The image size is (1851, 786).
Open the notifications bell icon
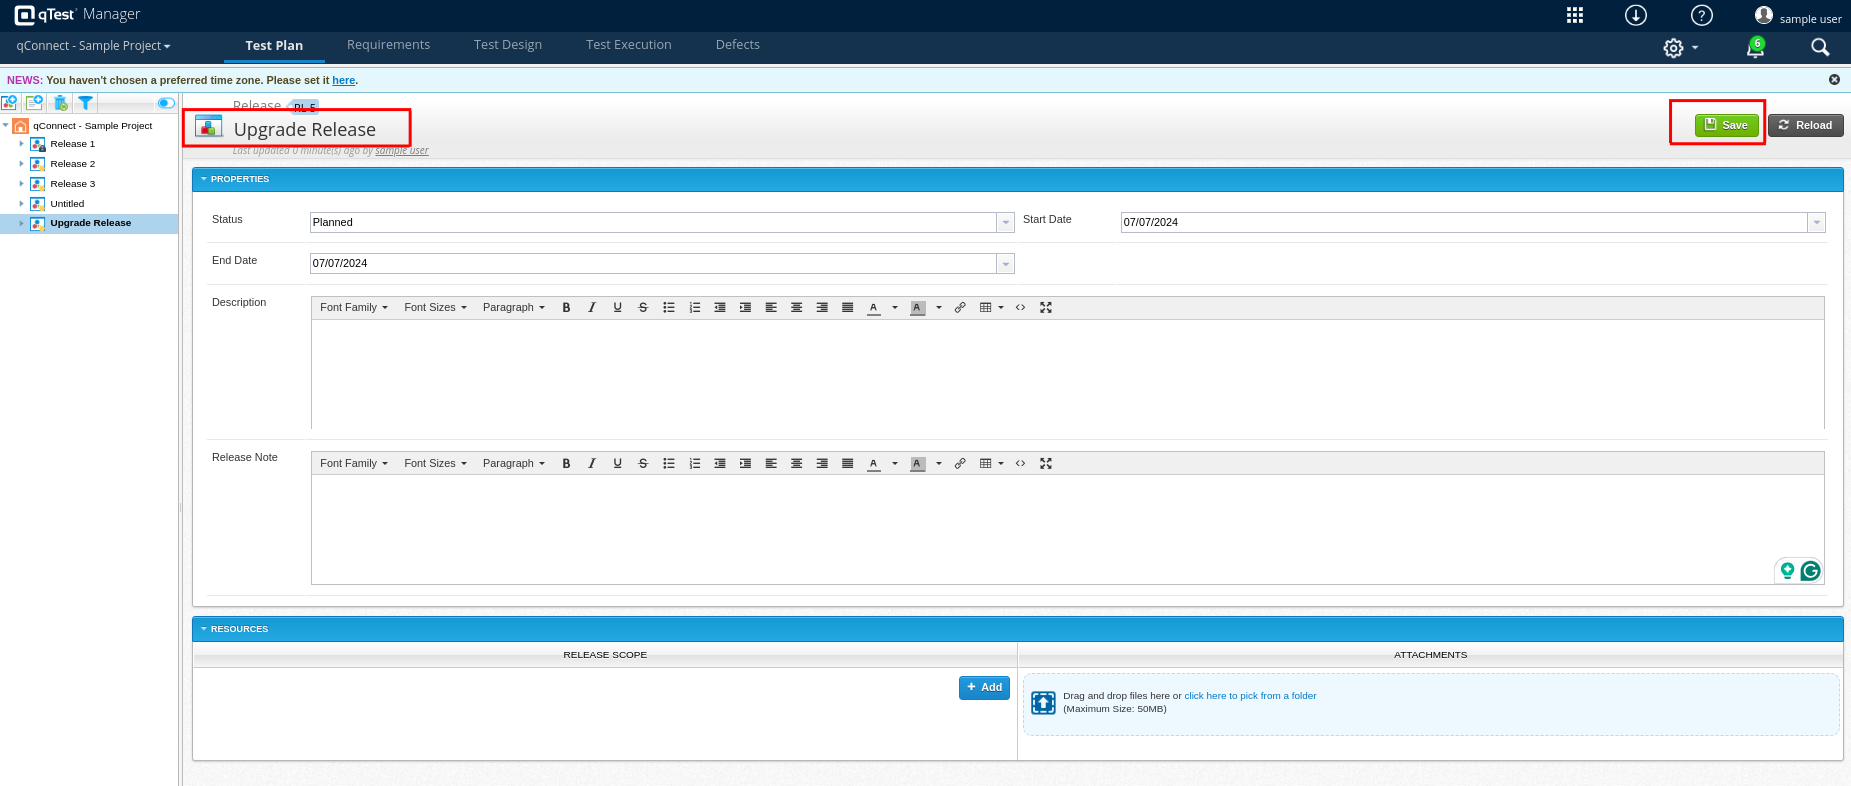coord(1755,48)
